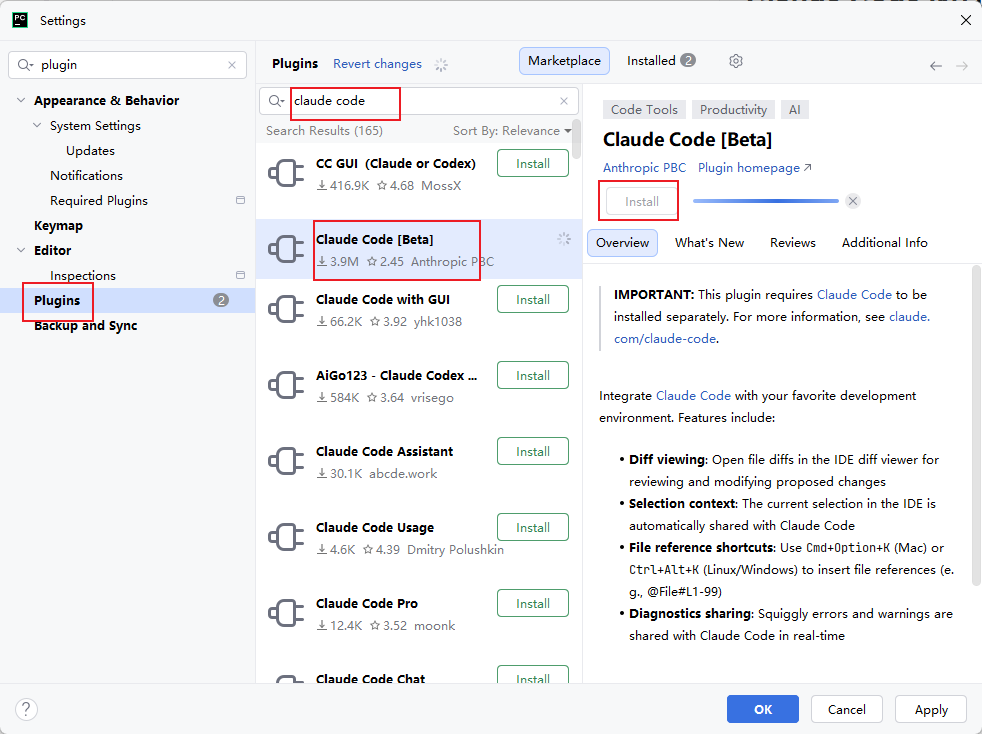Switch to the Marketplace tab
The width and height of the screenshot is (982, 734).
tap(564, 61)
